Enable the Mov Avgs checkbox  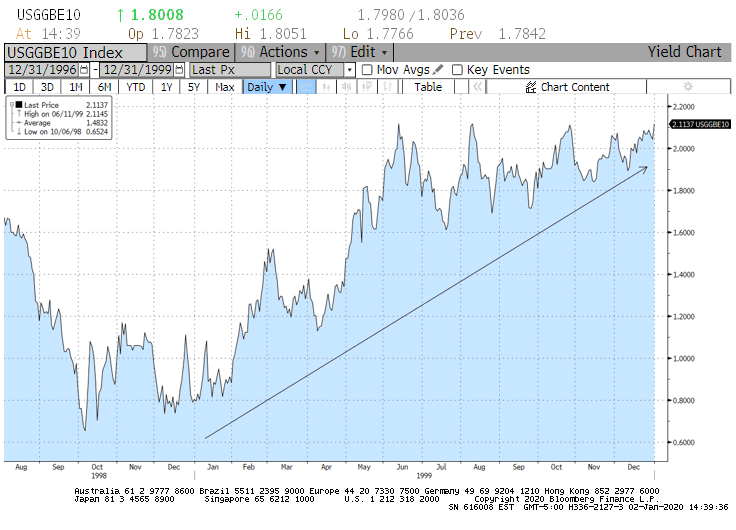click(x=367, y=70)
